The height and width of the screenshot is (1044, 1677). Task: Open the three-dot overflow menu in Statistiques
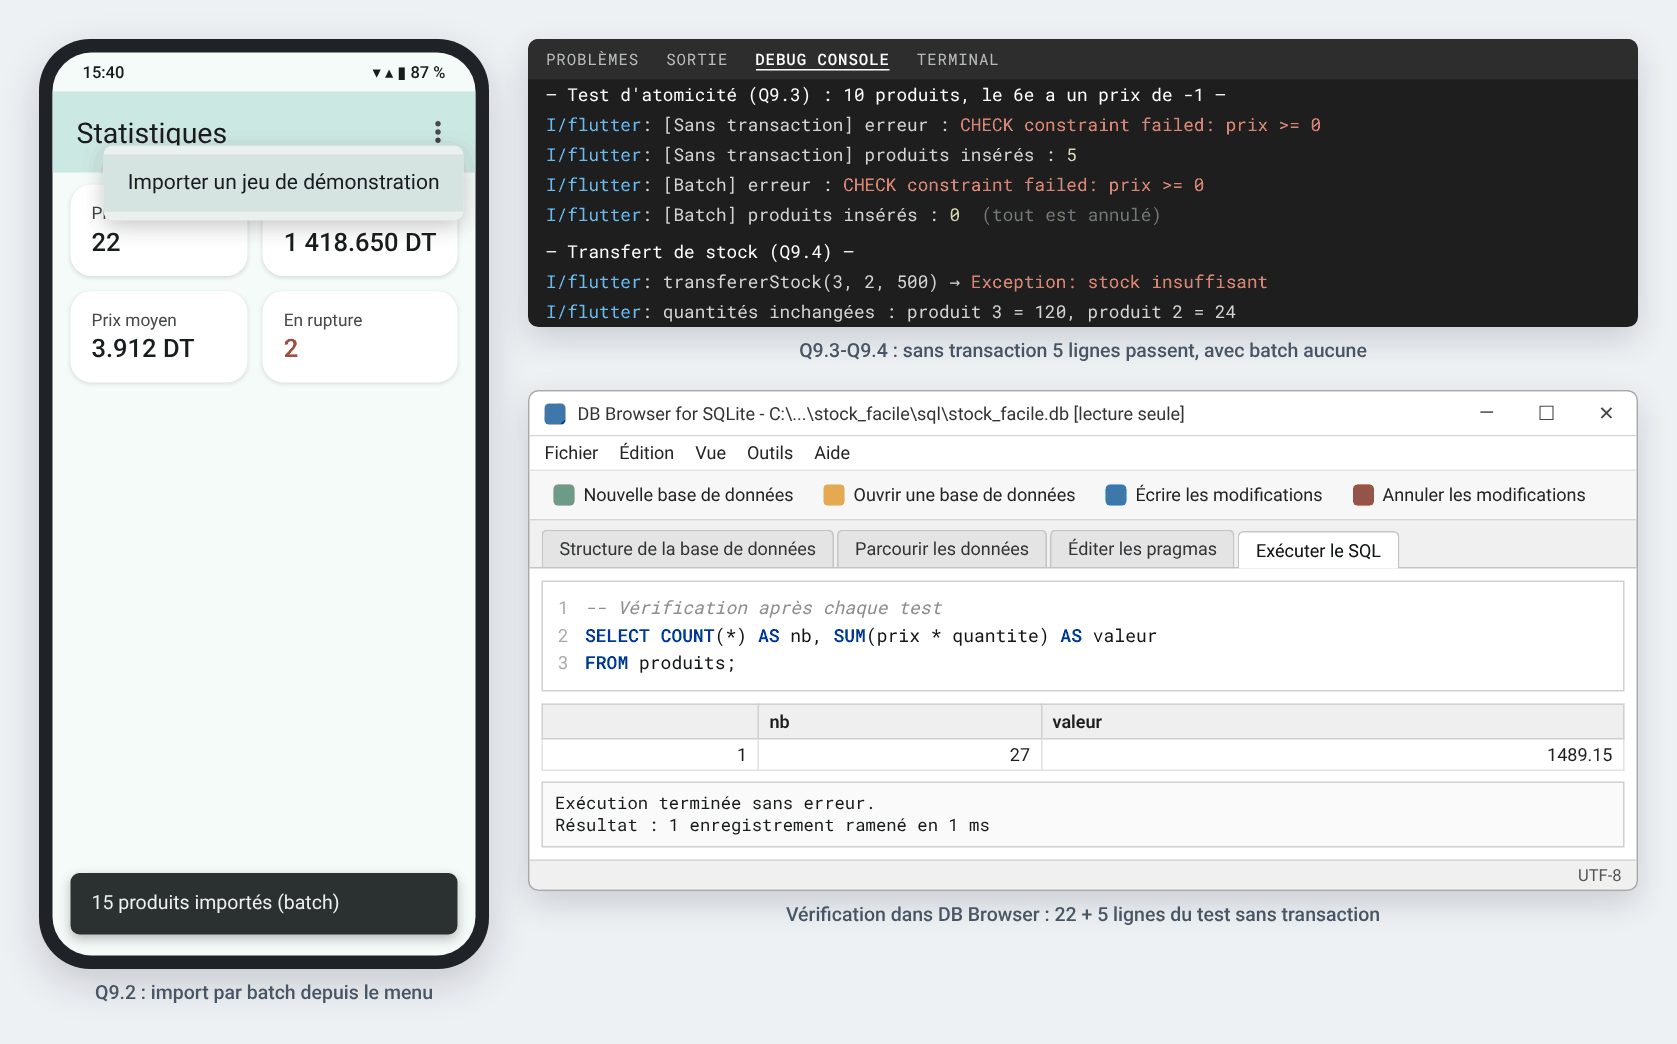click(437, 132)
